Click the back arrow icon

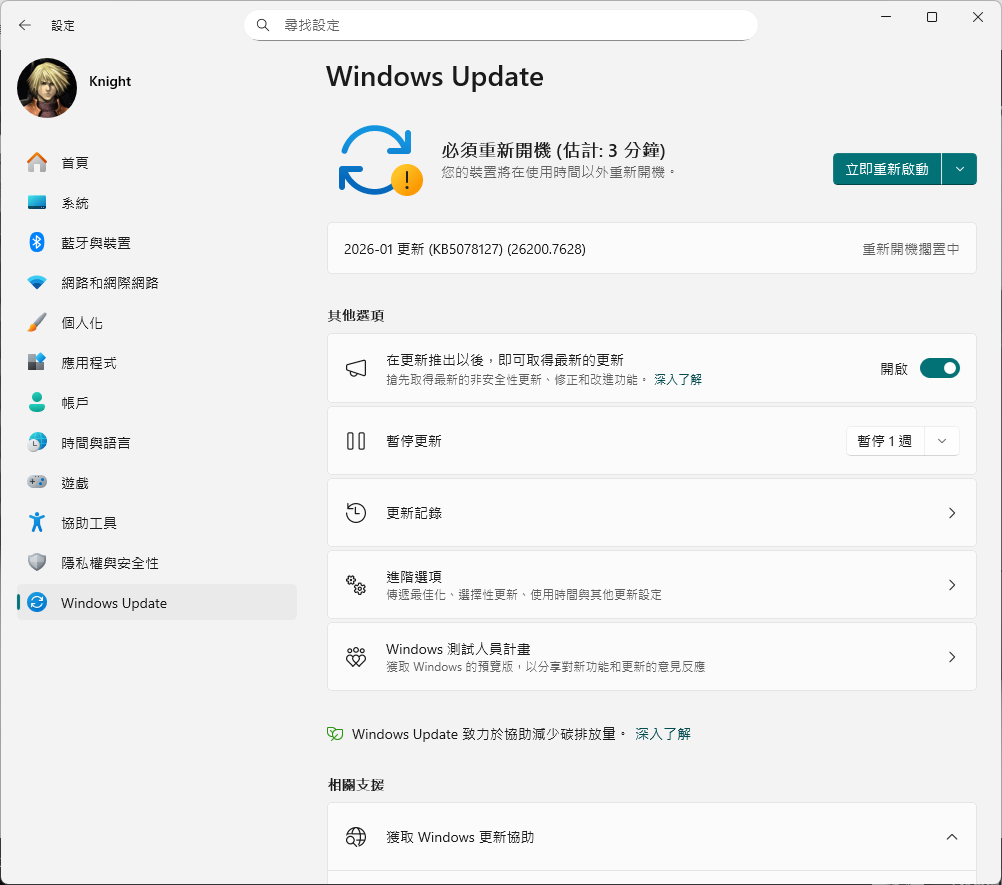(x=25, y=26)
